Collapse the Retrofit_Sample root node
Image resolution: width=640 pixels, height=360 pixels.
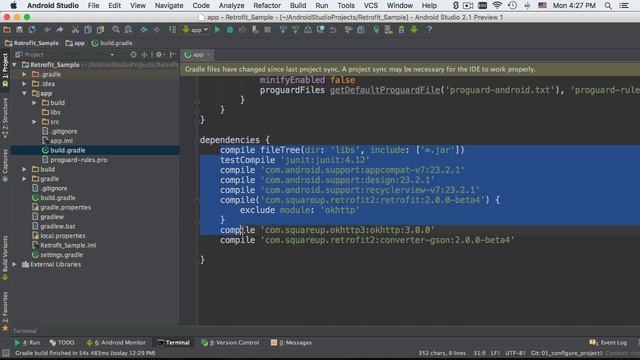[15, 65]
